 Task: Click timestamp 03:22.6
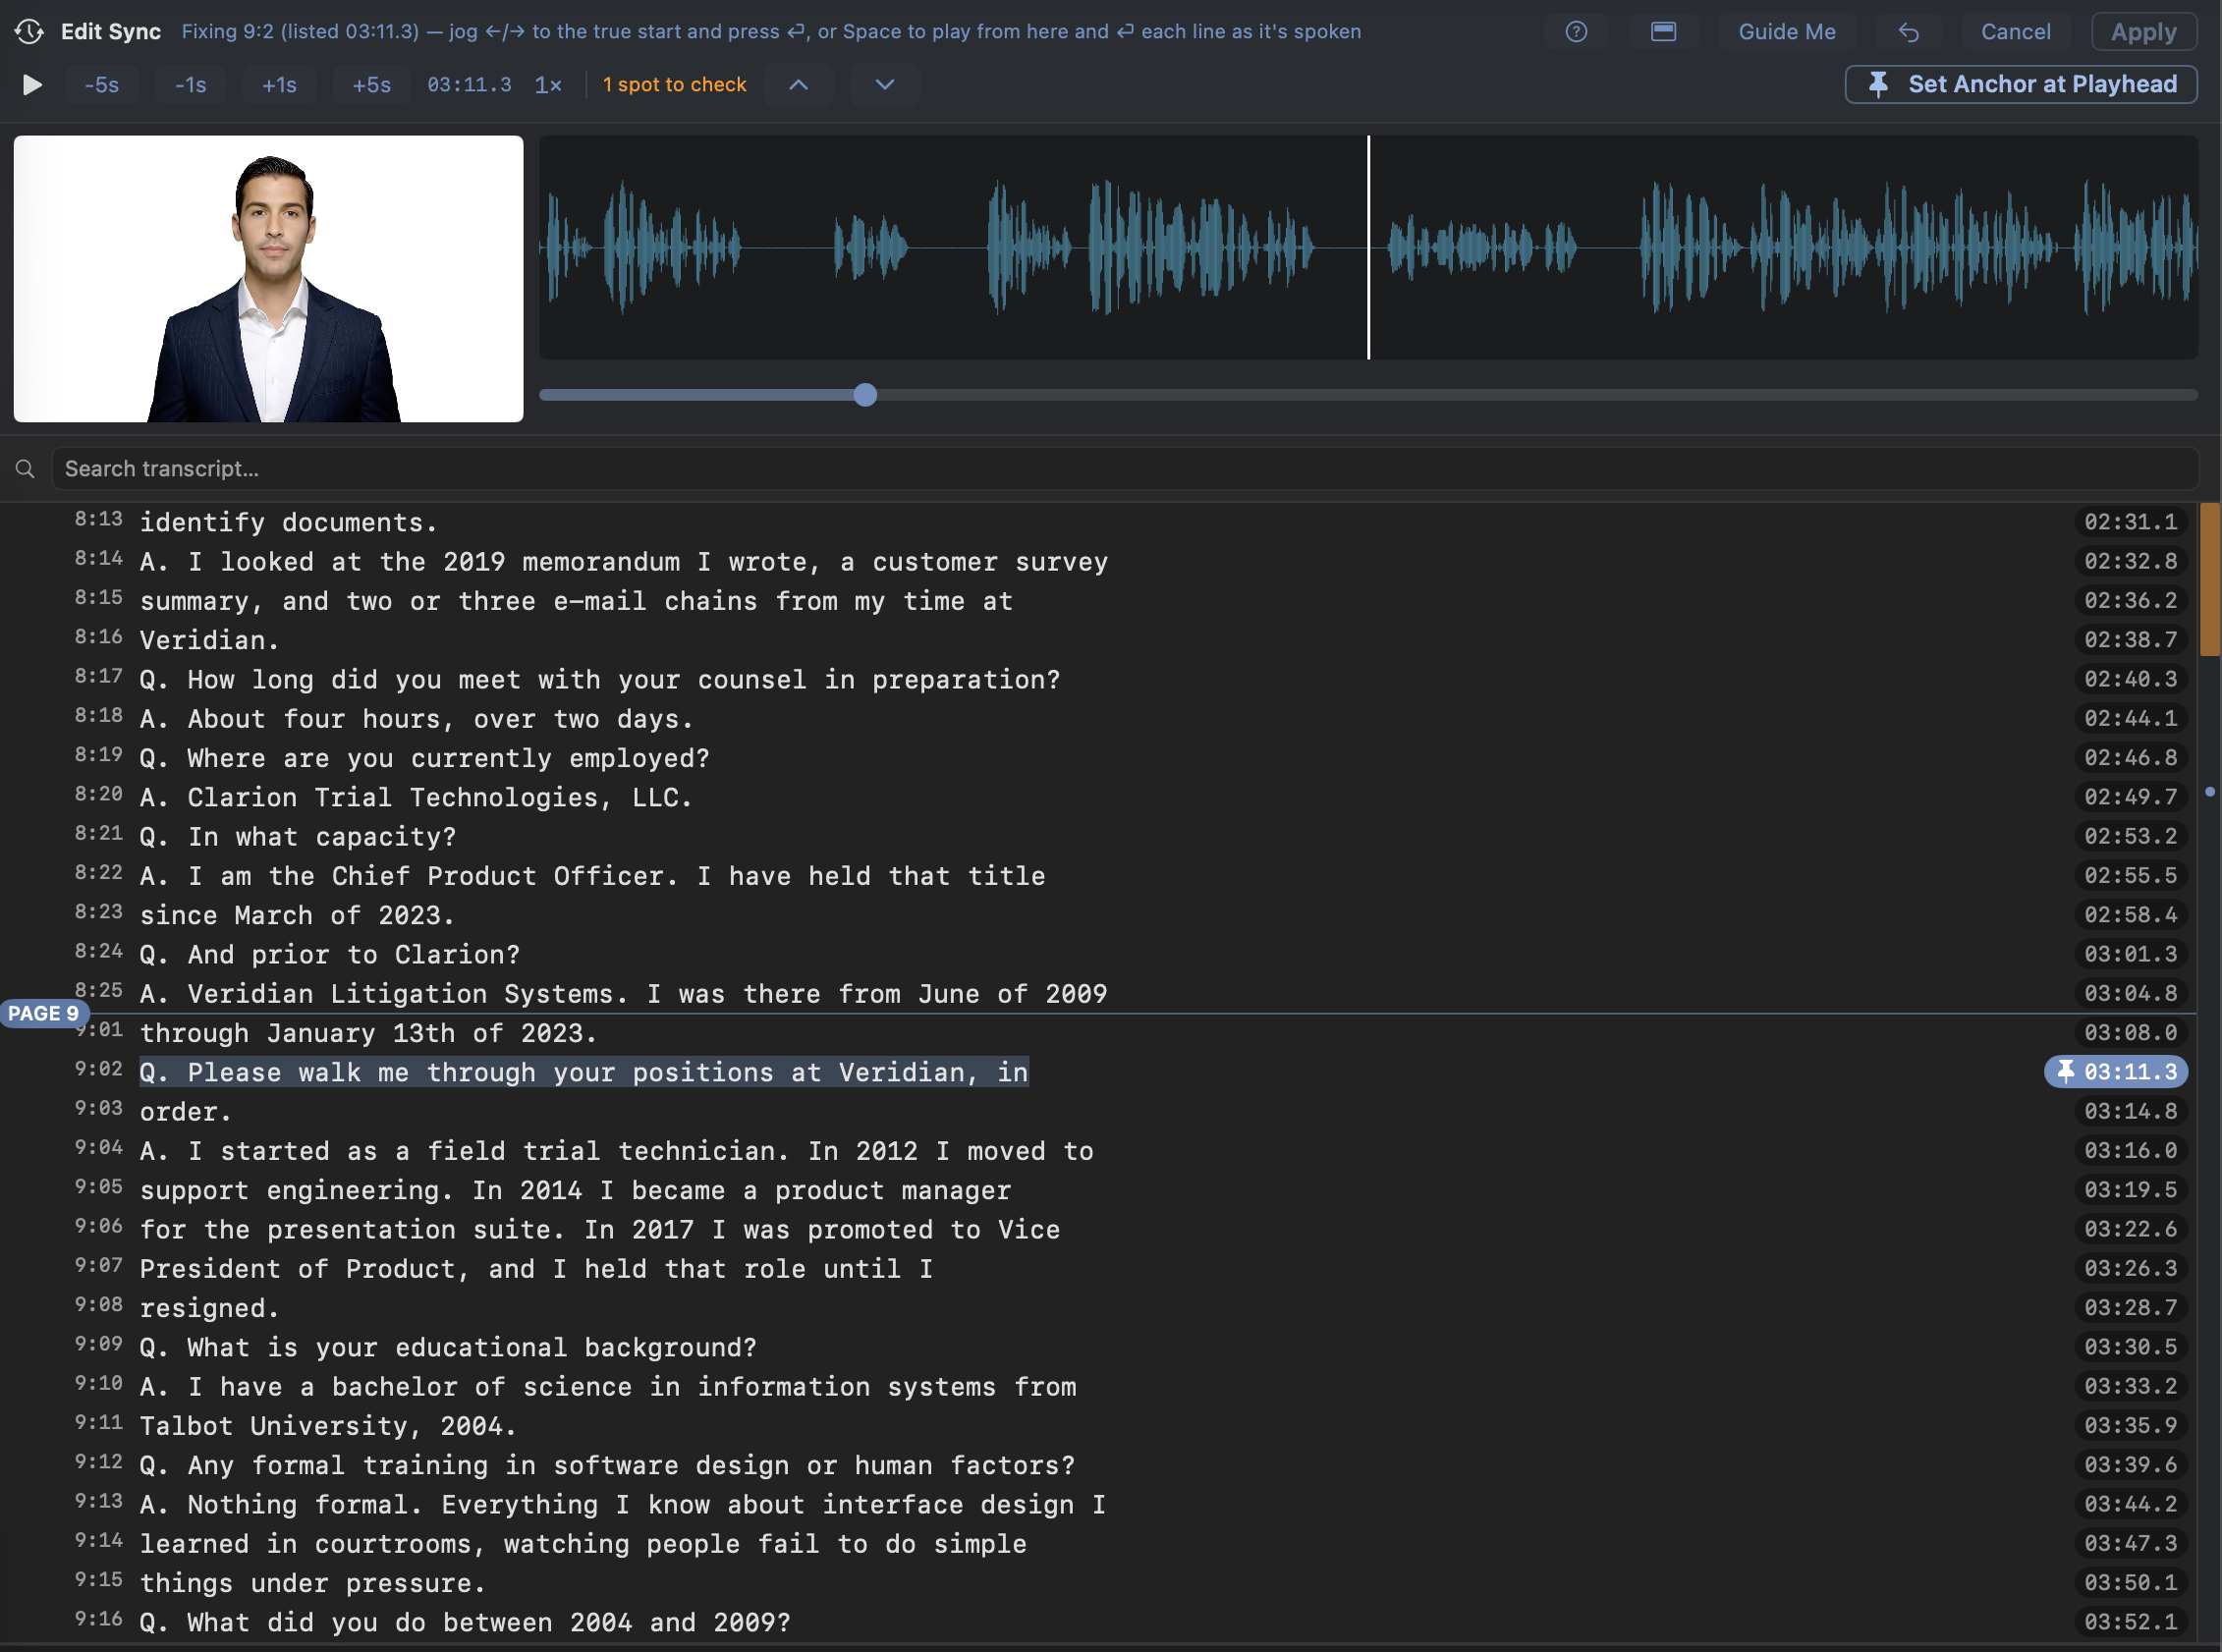(x=2130, y=1229)
